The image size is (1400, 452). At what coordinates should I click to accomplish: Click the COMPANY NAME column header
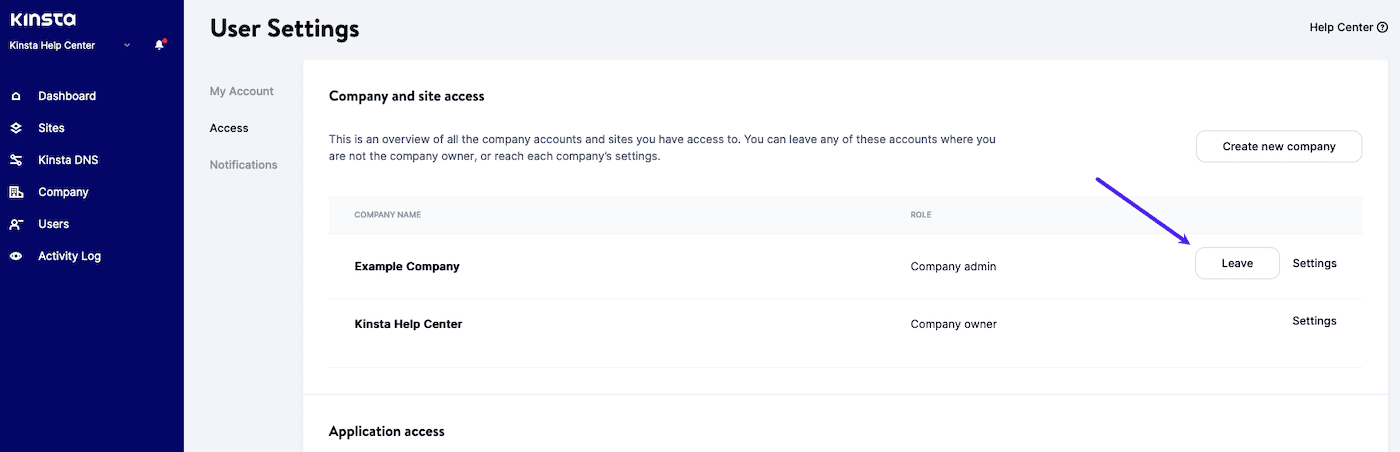385,215
